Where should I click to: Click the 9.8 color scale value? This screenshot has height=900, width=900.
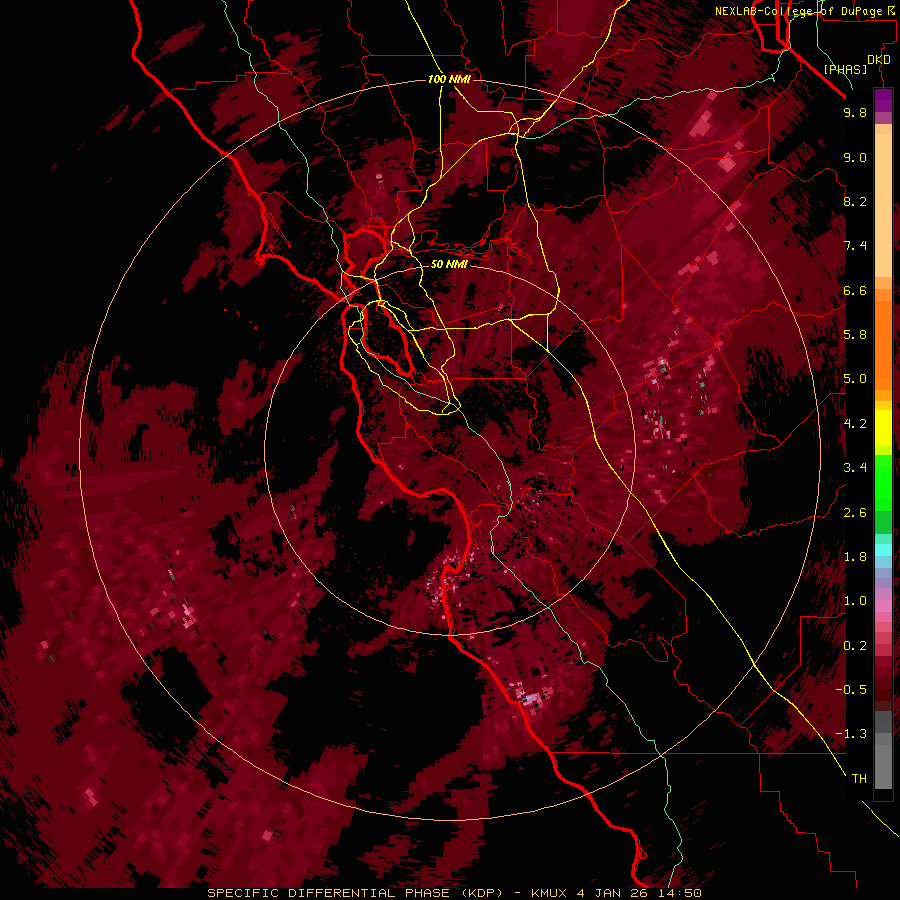855,112
